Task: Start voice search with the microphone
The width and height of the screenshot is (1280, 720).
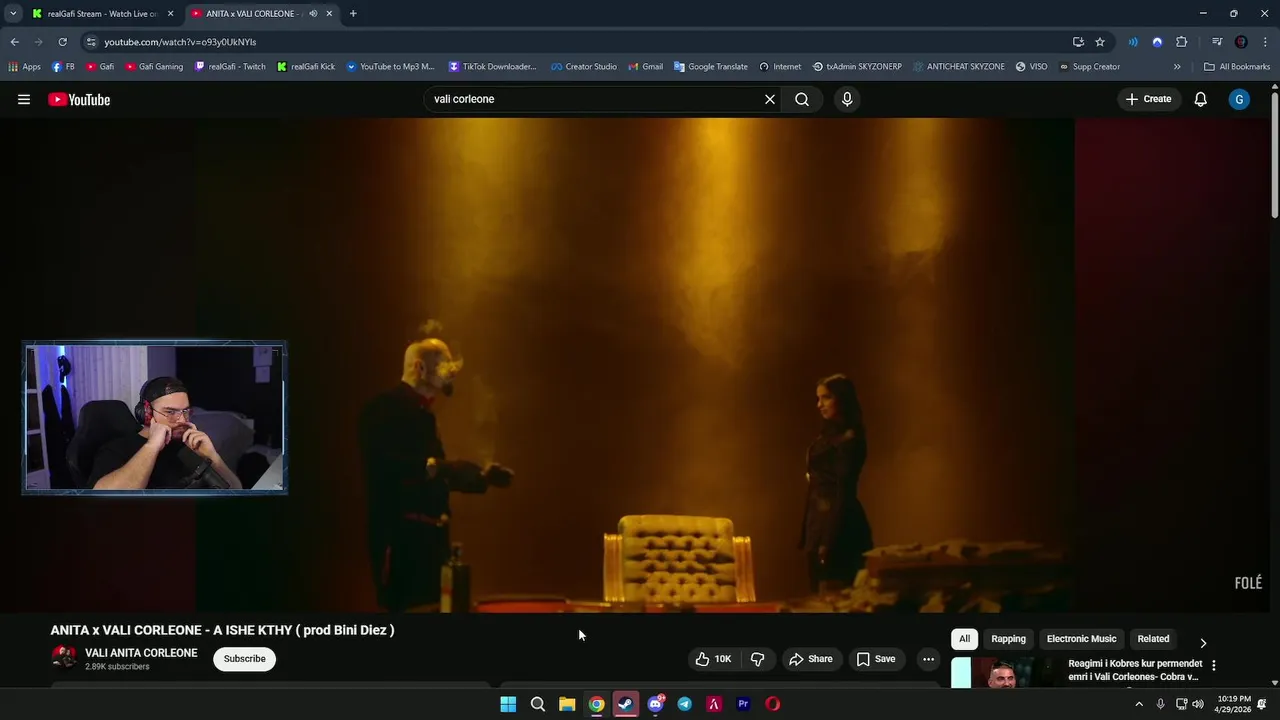Action: (847, 99)
